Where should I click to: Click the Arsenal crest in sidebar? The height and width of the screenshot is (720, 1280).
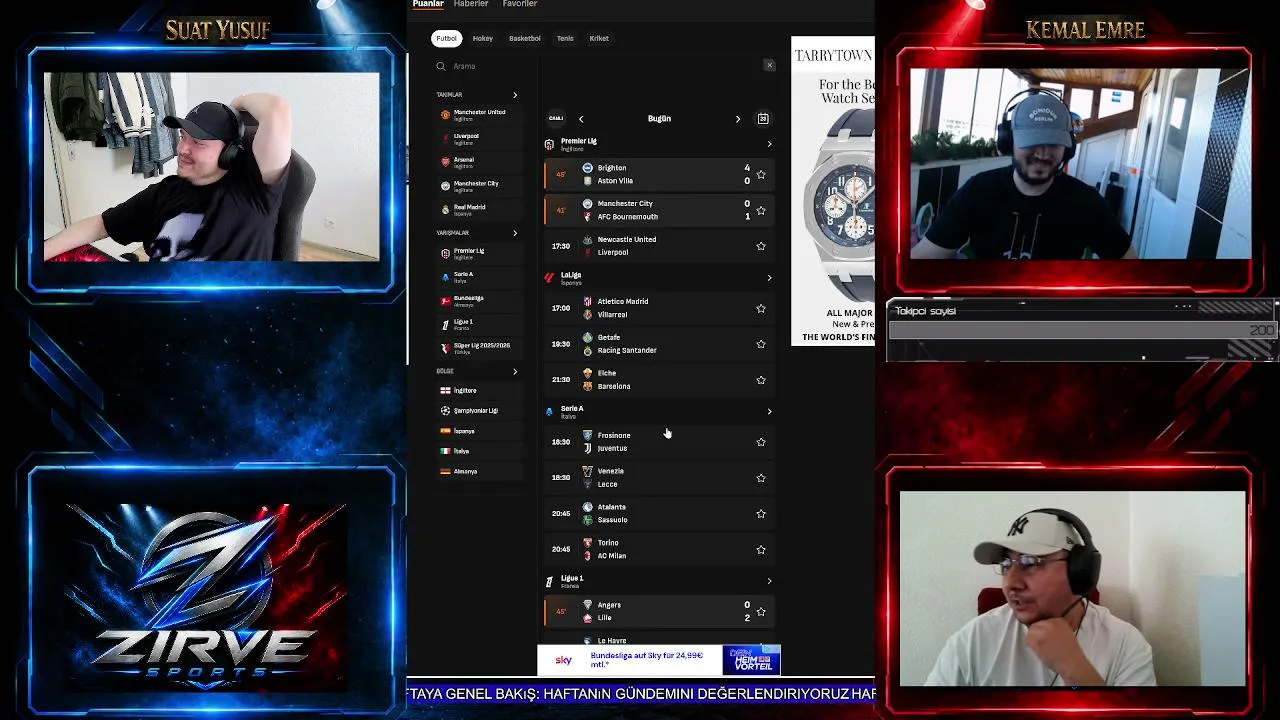coord(446,162)
